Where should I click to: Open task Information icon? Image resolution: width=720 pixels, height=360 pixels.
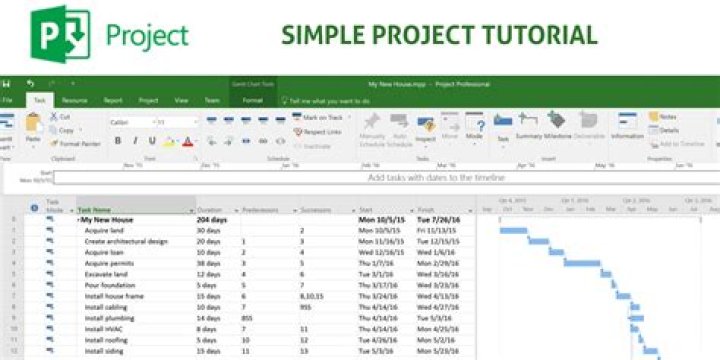click(x=627, y=121)
